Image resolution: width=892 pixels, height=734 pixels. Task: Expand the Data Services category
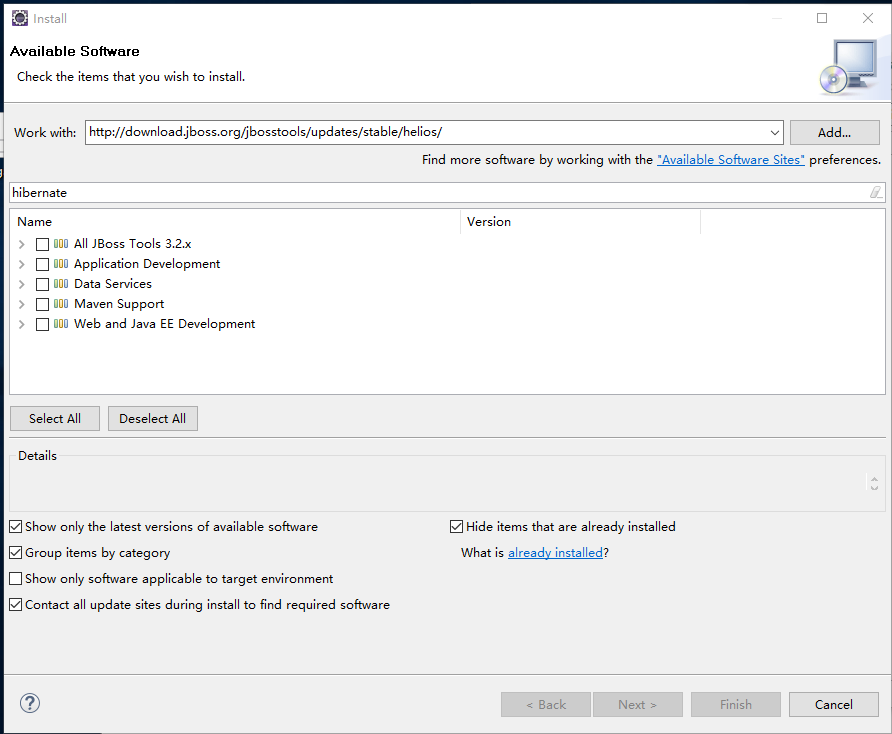click(x=22, y=284)
